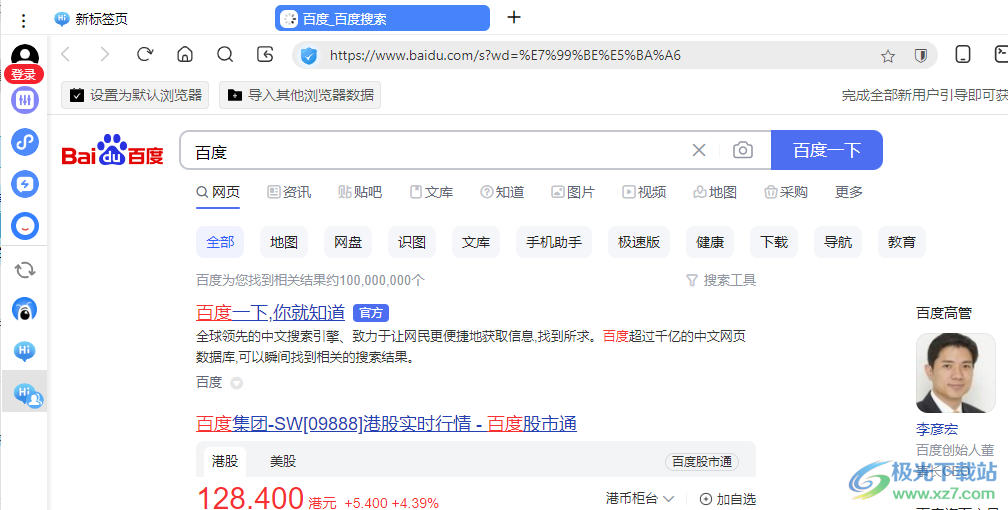Image resolution: width=1008 pixels, height=510 pixels.
Task: Open 百度集团-SW[09888] stock result link
Action: [x=386, y=424]
